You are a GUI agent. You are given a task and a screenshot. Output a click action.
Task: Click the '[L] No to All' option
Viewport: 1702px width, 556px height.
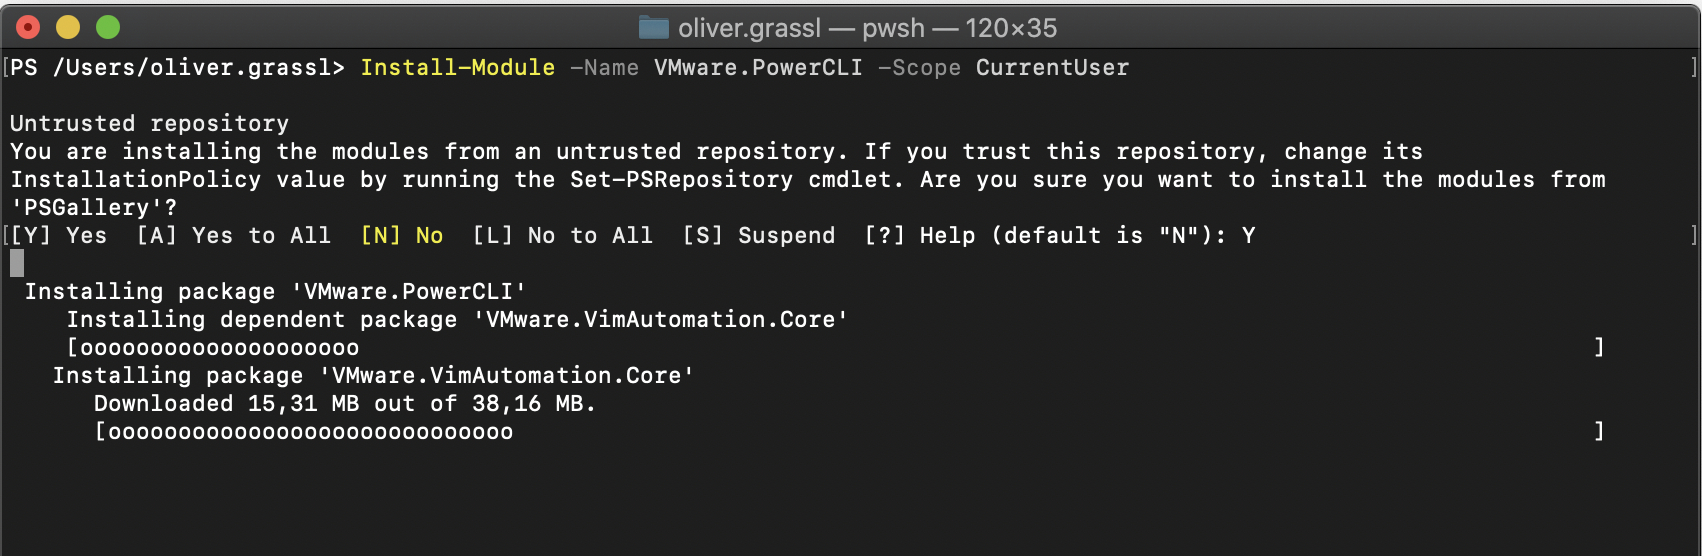pyautogui.click(x=562, y=235)
